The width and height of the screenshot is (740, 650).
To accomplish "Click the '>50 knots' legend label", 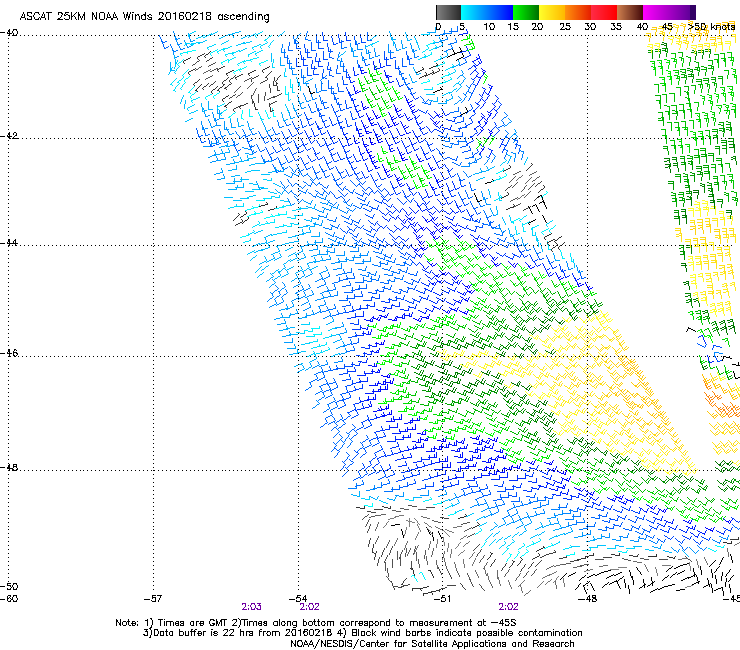I will [711, 27].
